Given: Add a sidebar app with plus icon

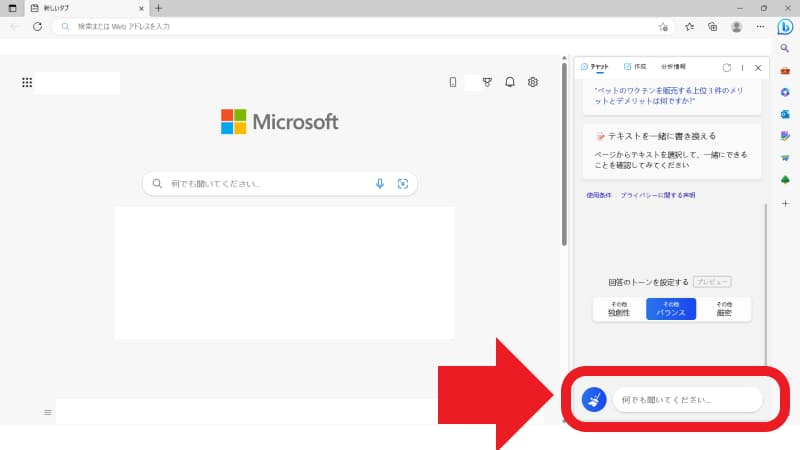Looking at the screenshot, I should pyautogui.click(x=785, y=204).
